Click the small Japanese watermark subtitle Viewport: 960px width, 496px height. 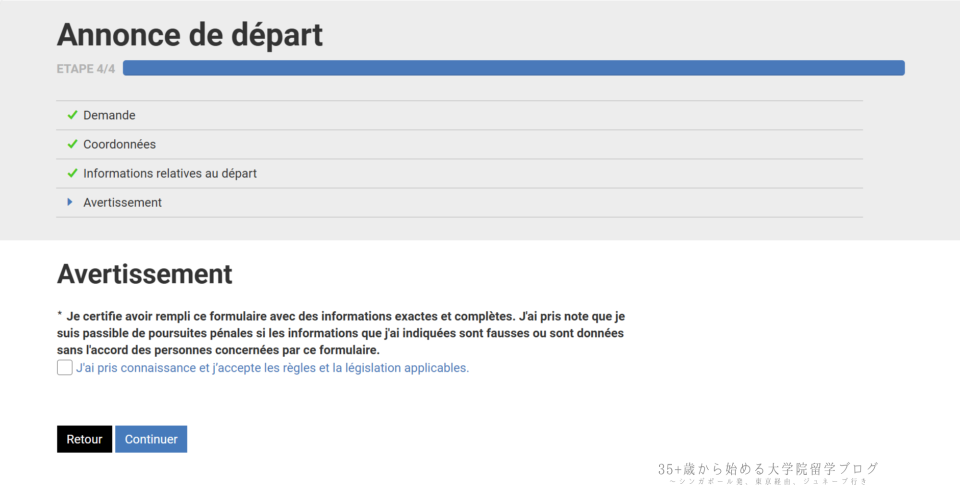tap(768, 482)
